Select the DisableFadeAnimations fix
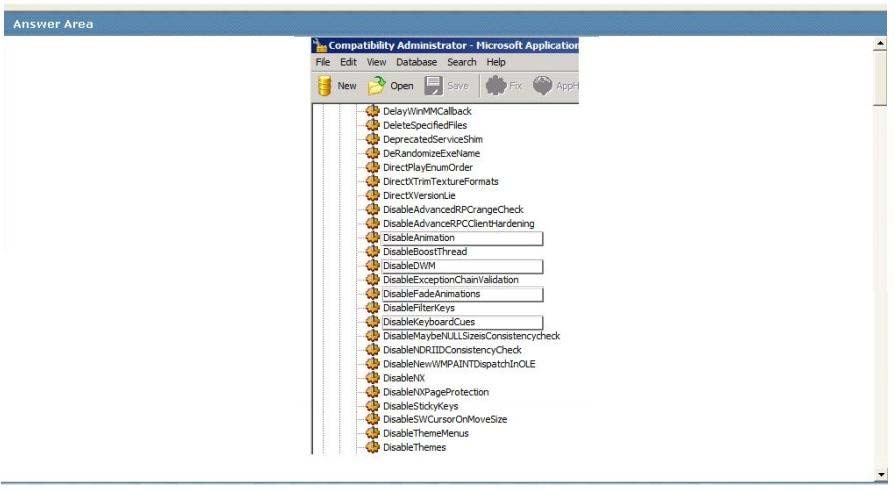The width and height of the screenshot is (894, 490). (461, 294)
